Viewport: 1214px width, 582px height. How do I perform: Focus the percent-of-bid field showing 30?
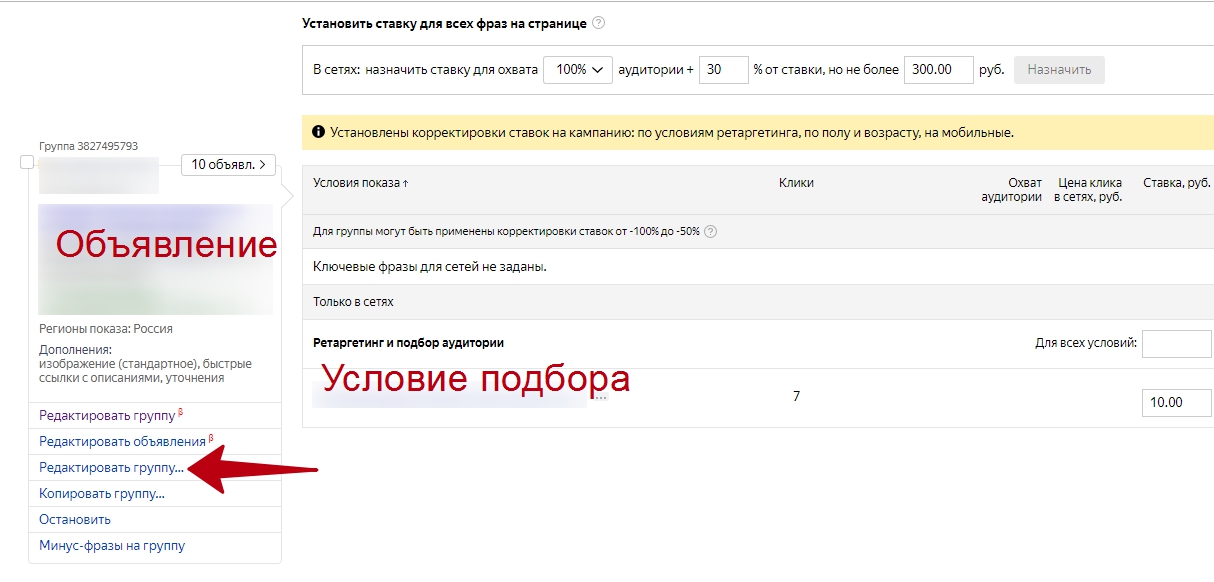(723, 70)
